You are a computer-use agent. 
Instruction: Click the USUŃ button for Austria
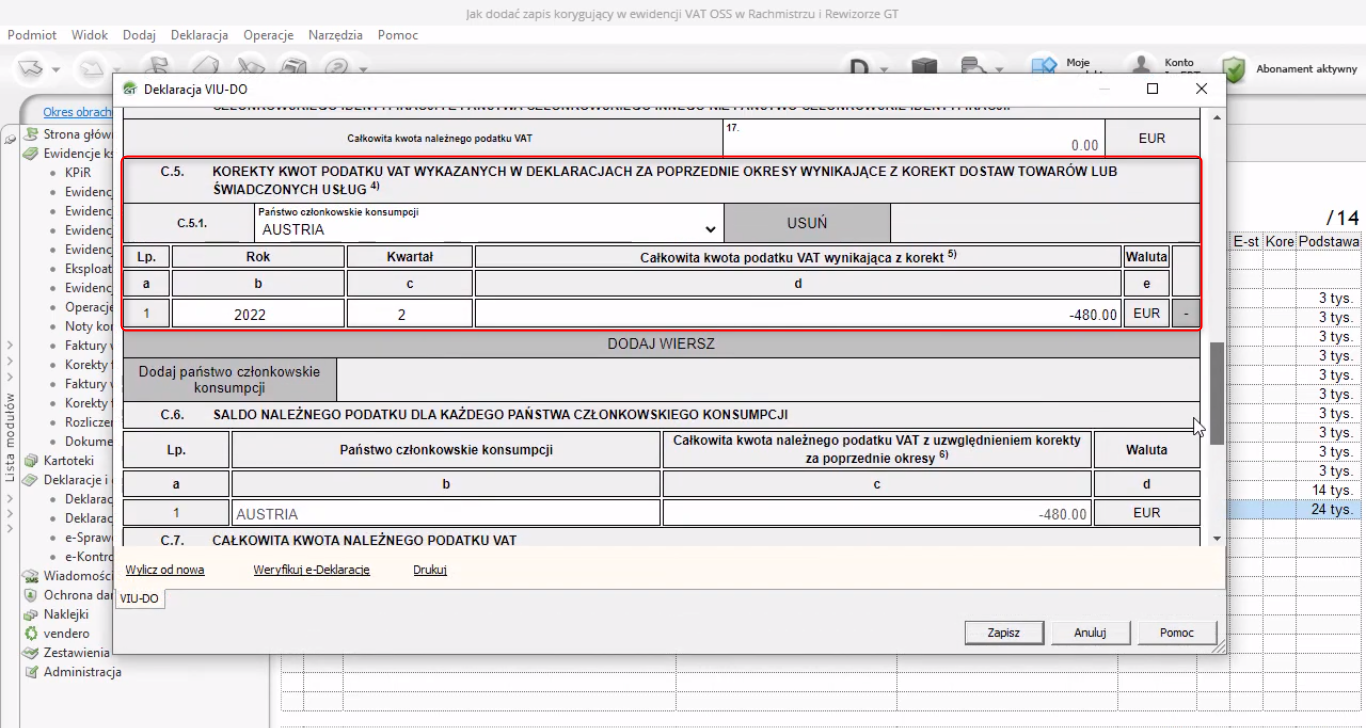click(x=806, y=223)
